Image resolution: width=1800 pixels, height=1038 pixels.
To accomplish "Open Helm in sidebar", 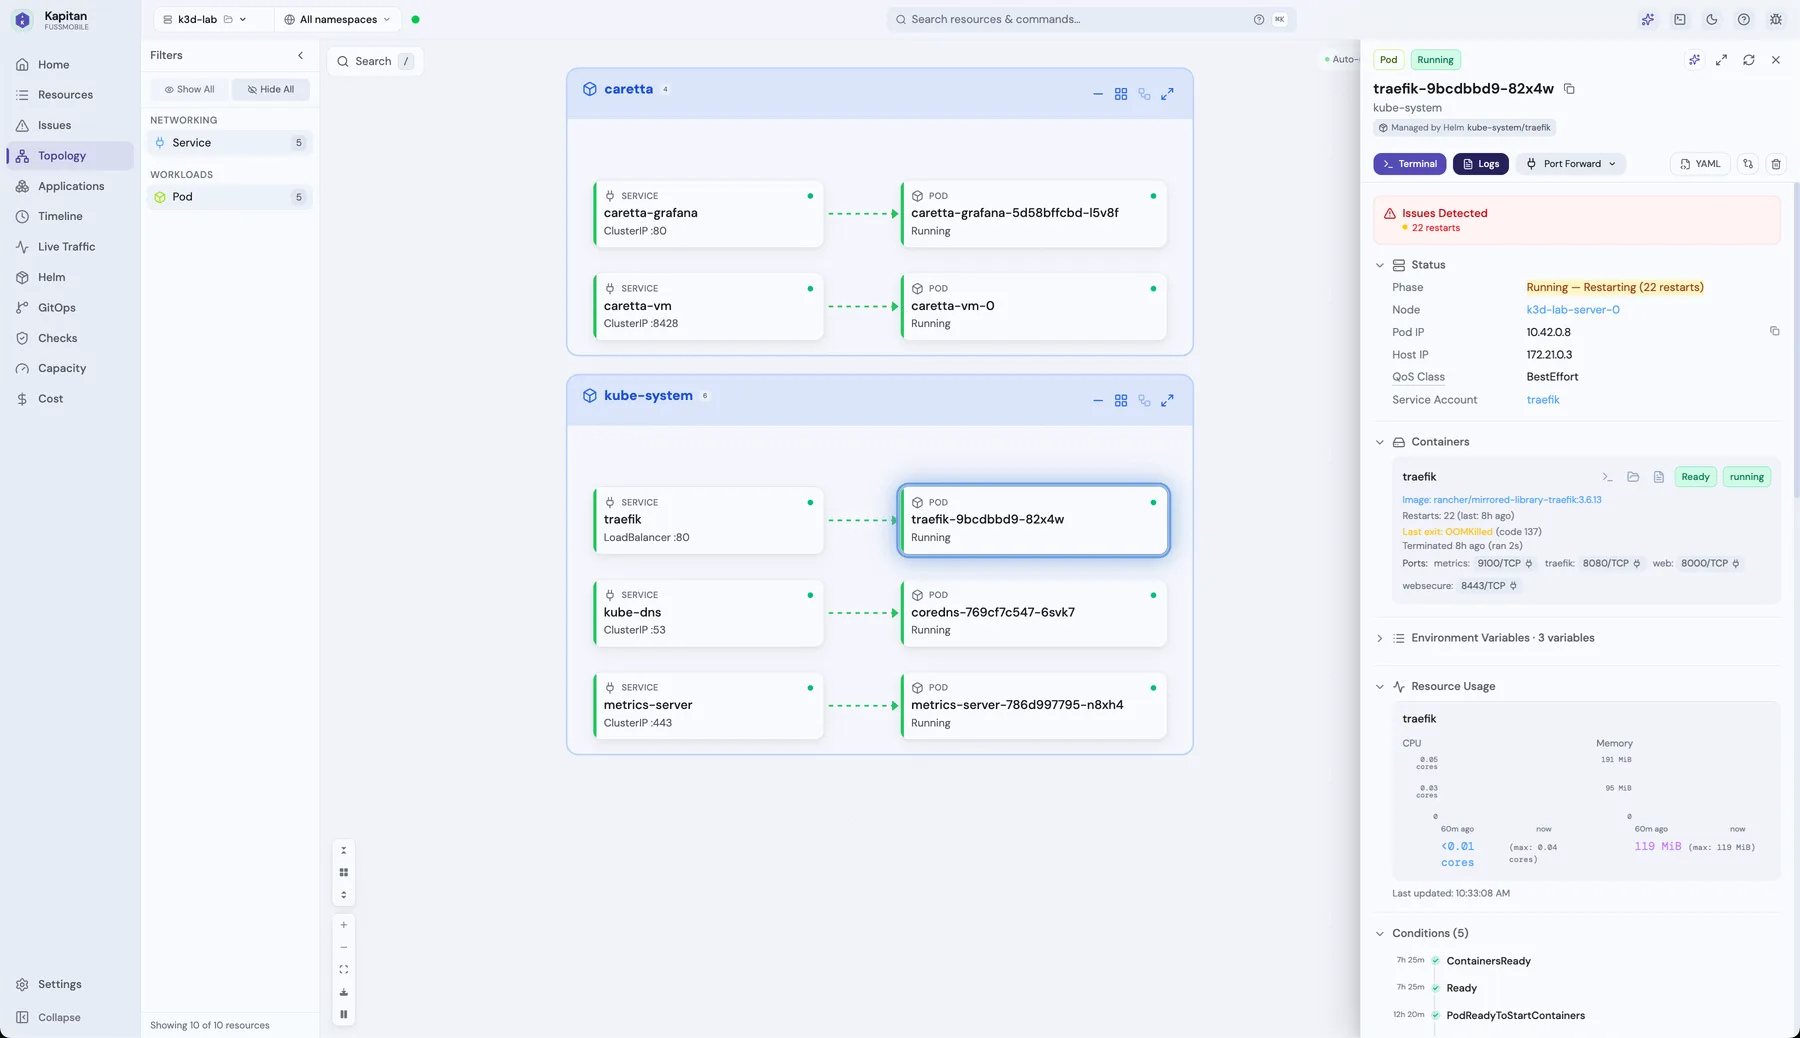I will click(69, 278).
